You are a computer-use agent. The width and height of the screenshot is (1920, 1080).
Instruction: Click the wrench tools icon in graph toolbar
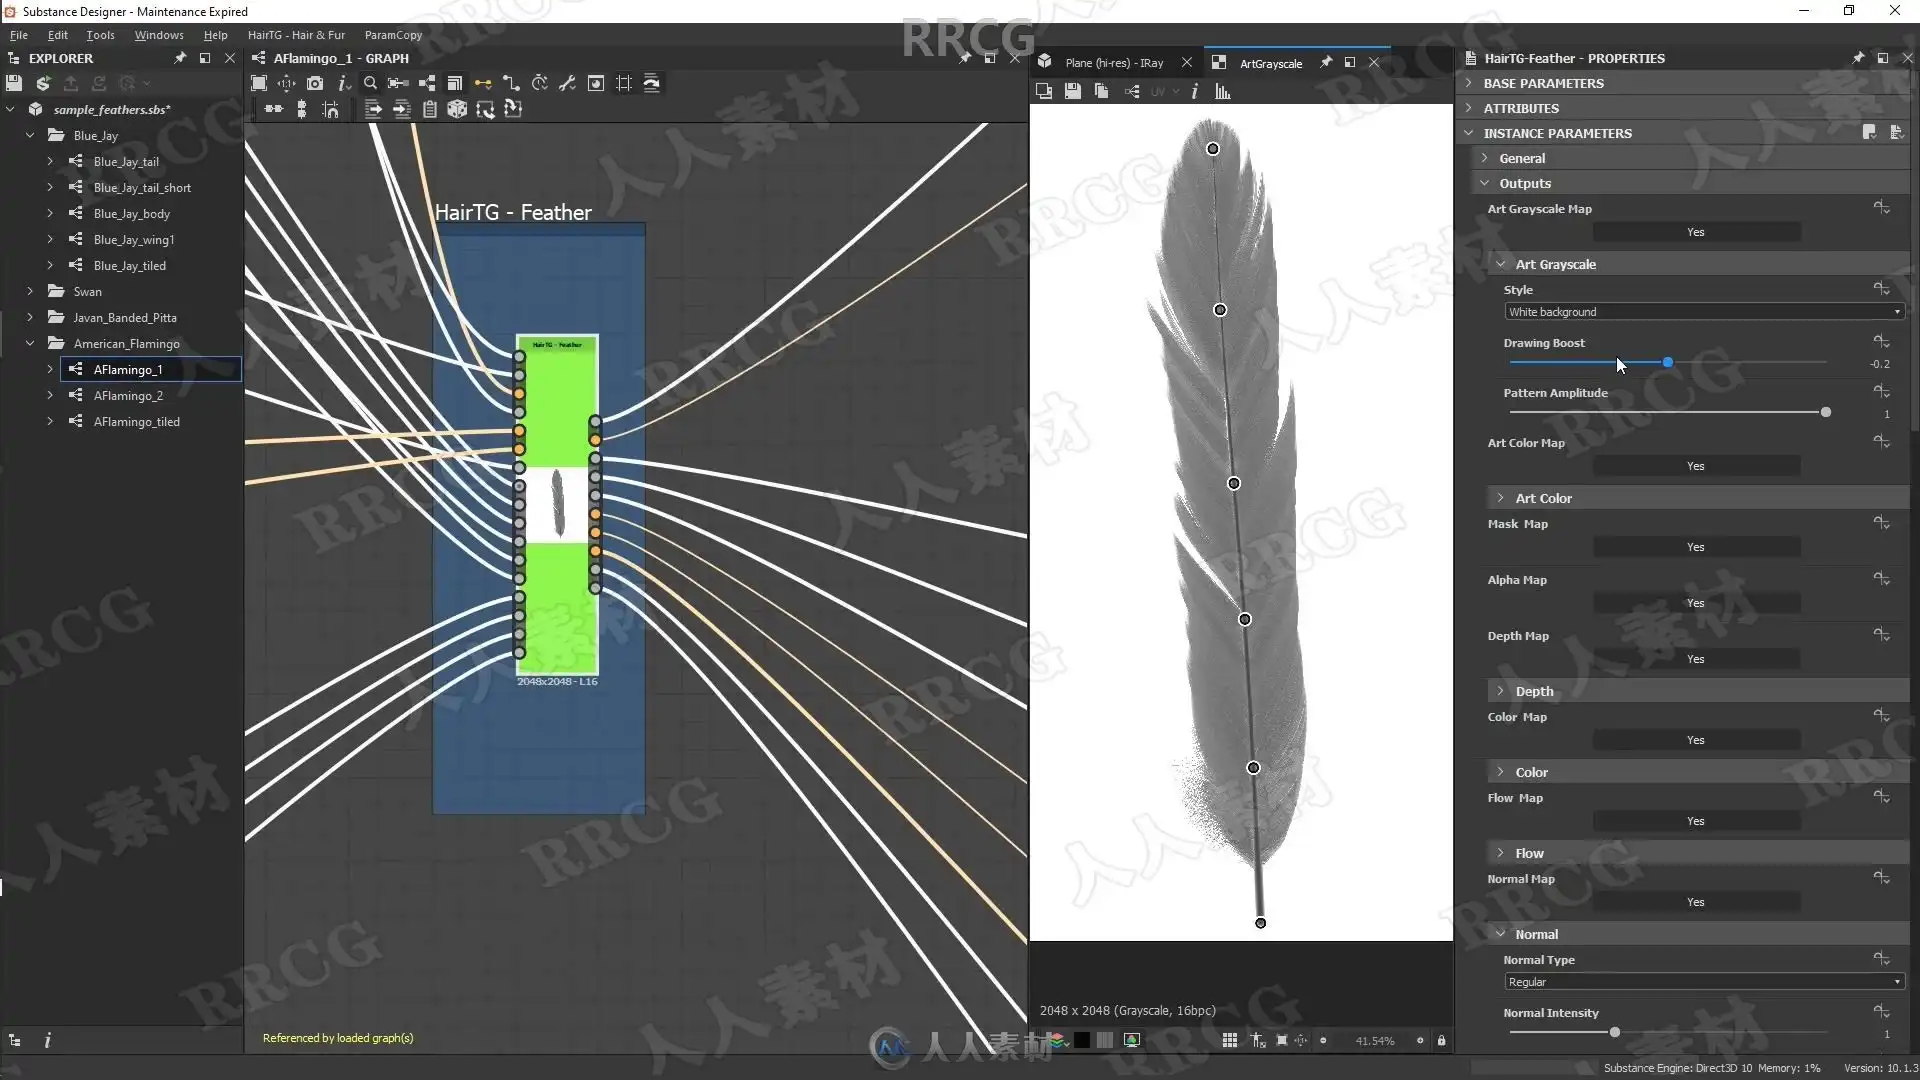[567, 83]
